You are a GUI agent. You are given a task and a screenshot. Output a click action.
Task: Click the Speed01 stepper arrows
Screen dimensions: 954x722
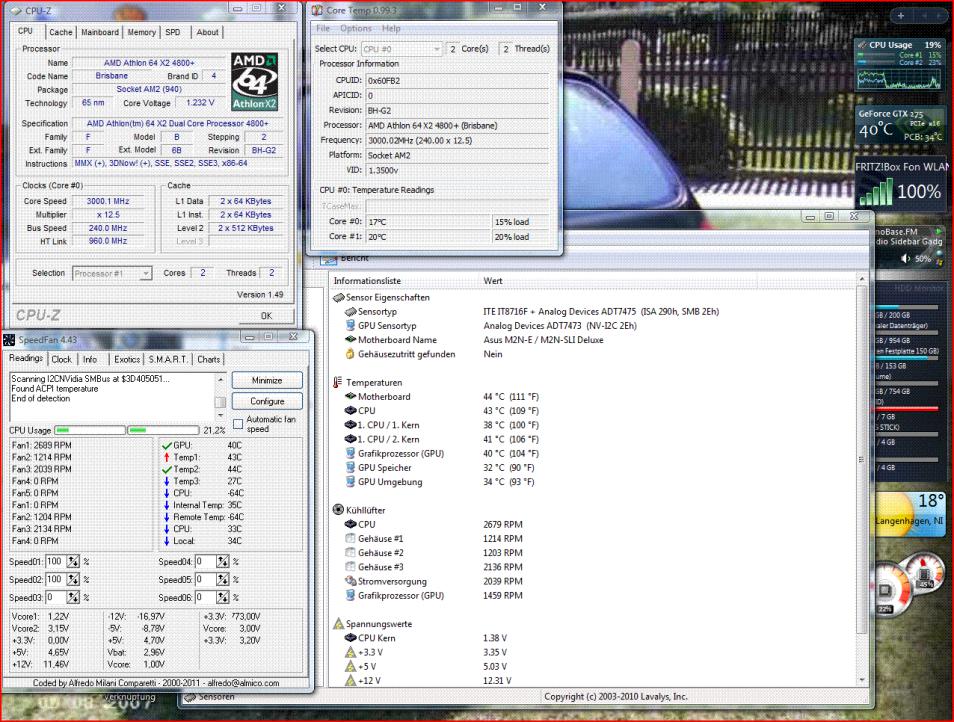[x=73, y=561]
